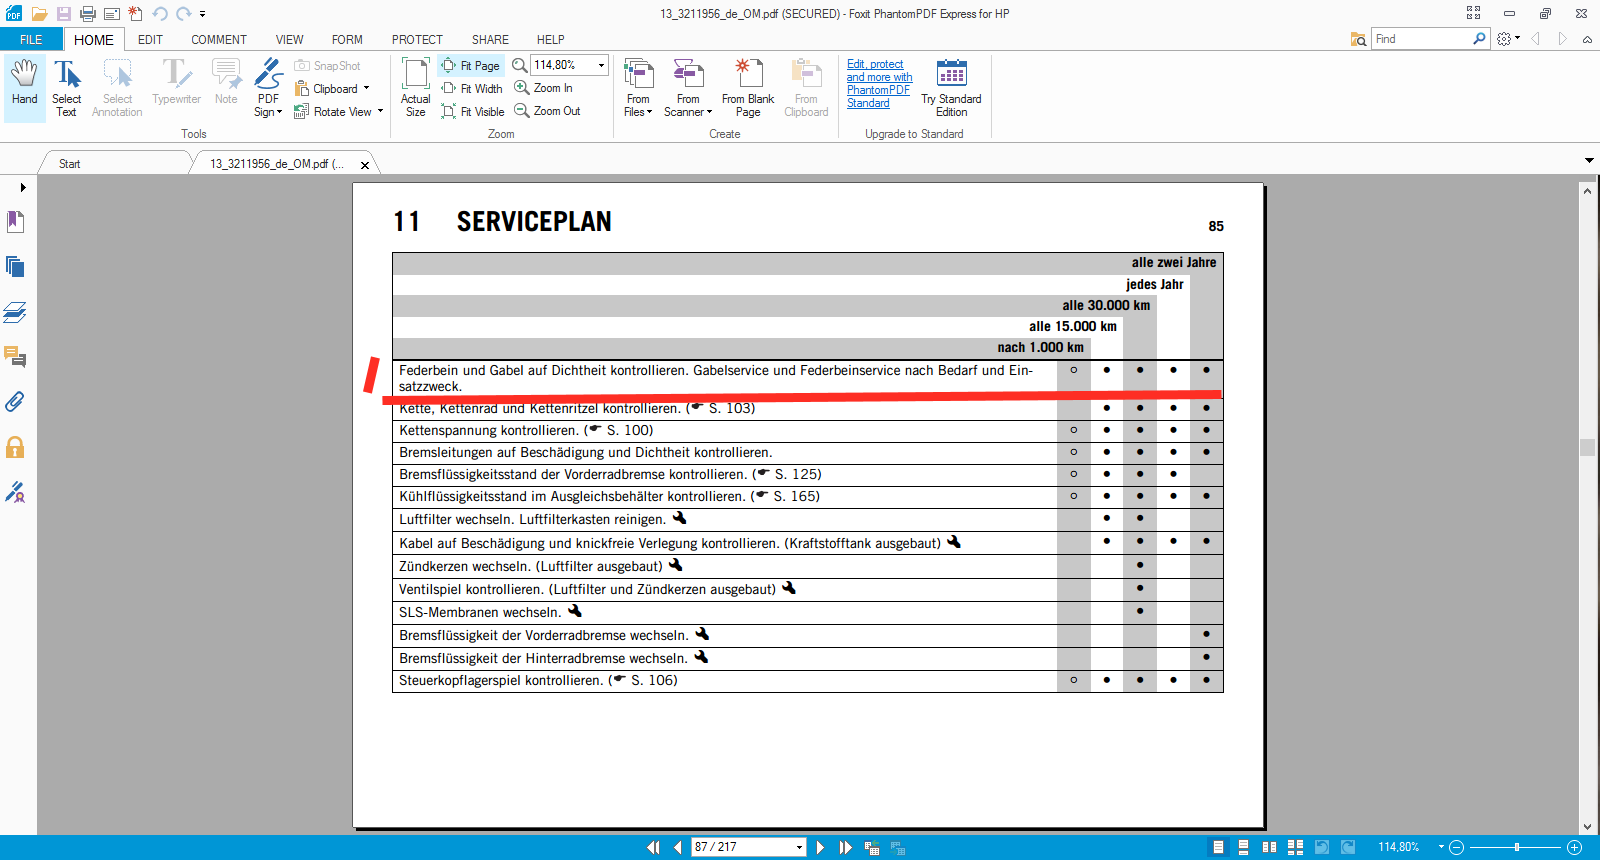The width and height of the screenshot is (1600, 860).
Task: Click the Actual Size icon
Action: click(415, 87)
